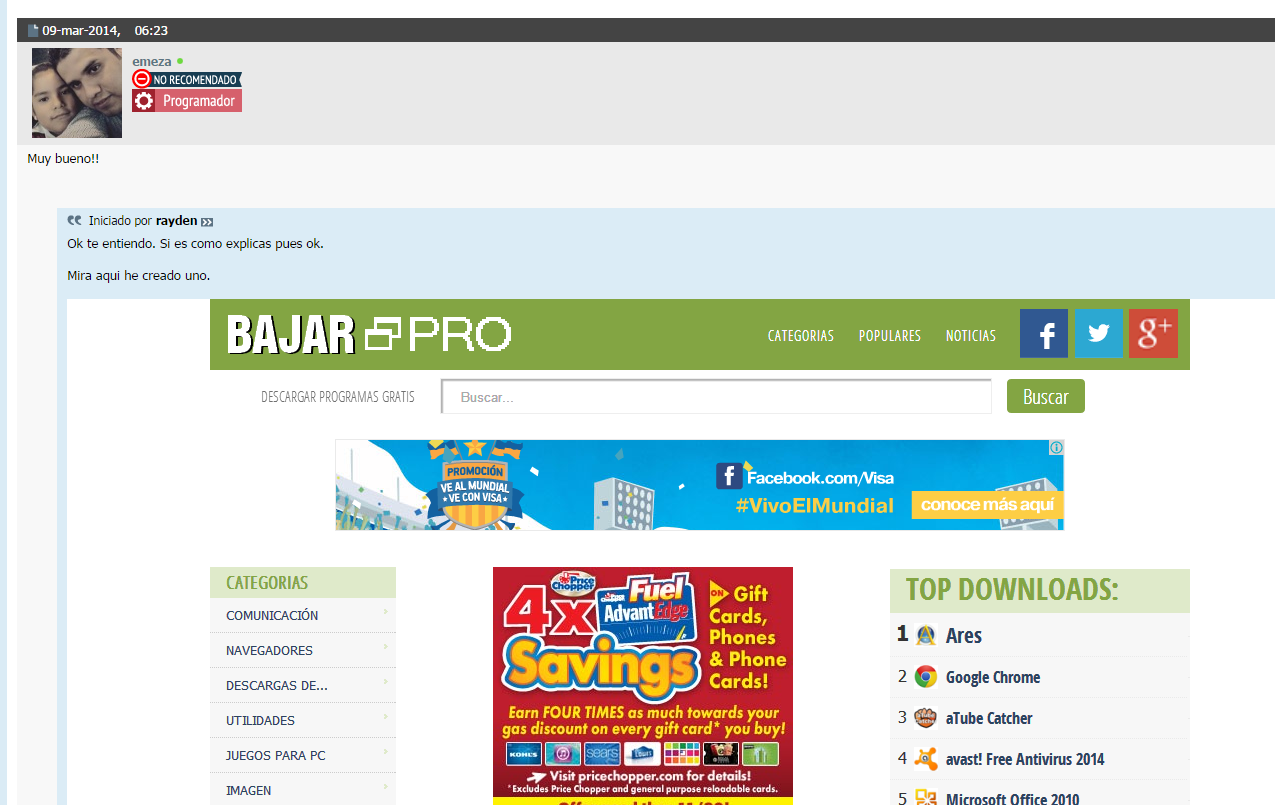Open the Google Plus social icon
Viewport: 1275px width, 805px height.
pos(1153,333)
